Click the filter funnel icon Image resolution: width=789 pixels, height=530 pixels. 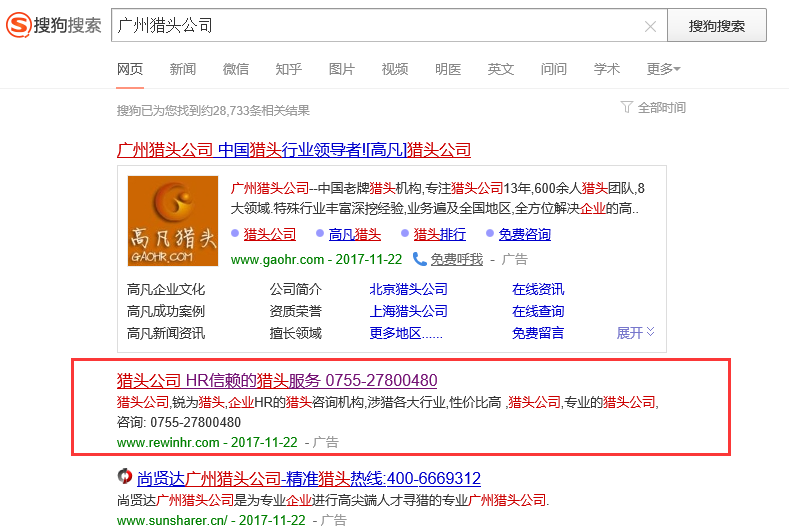(x=627, y=107)
